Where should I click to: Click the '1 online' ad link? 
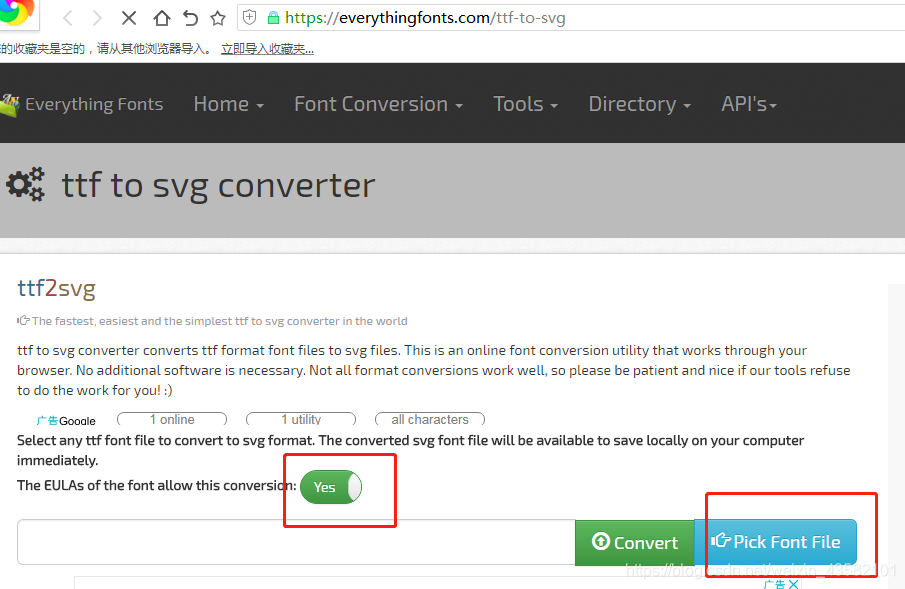click(172, 419)
